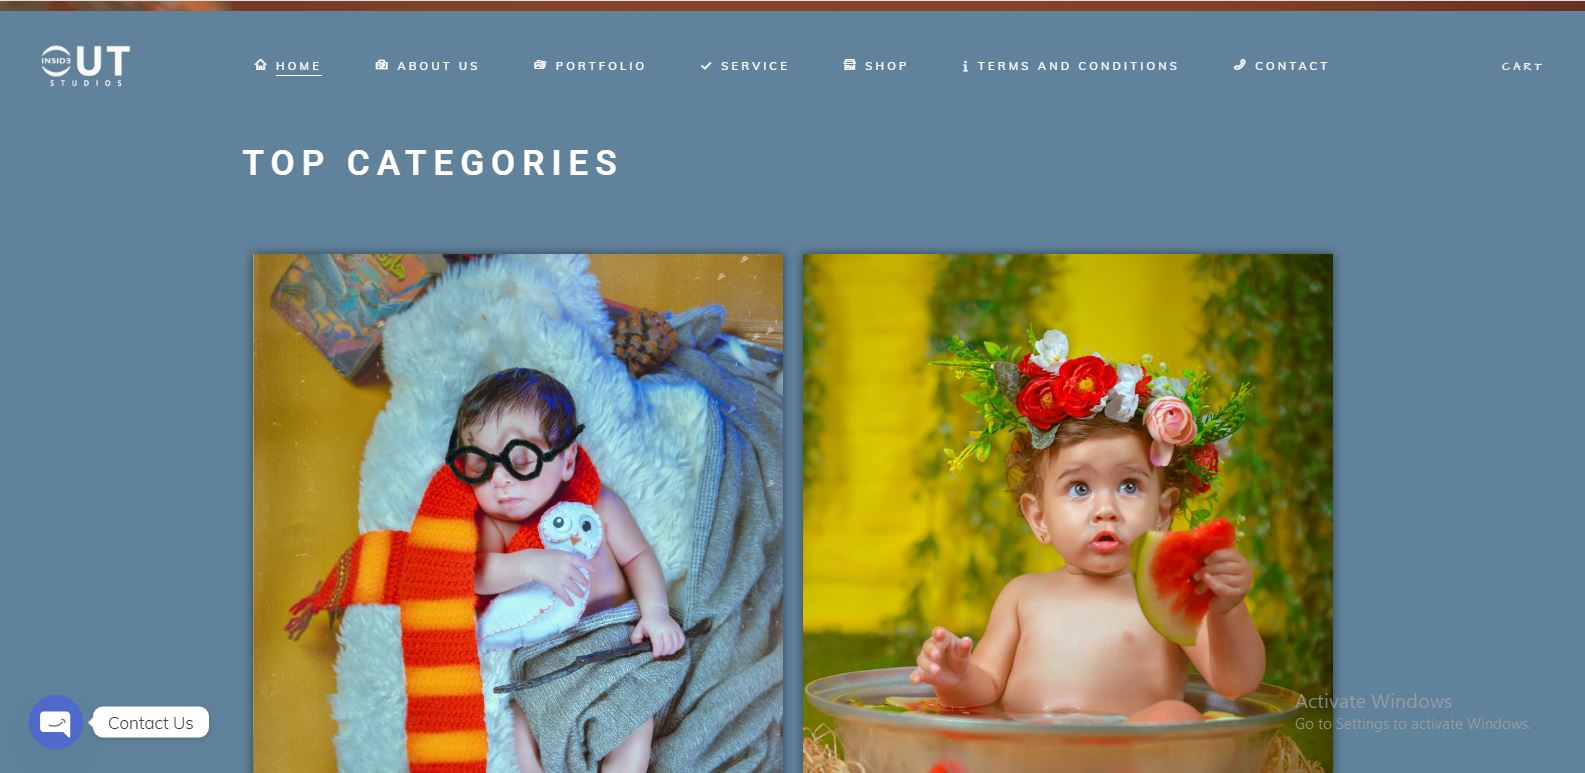Visit the SHOP page

point(886,66)
